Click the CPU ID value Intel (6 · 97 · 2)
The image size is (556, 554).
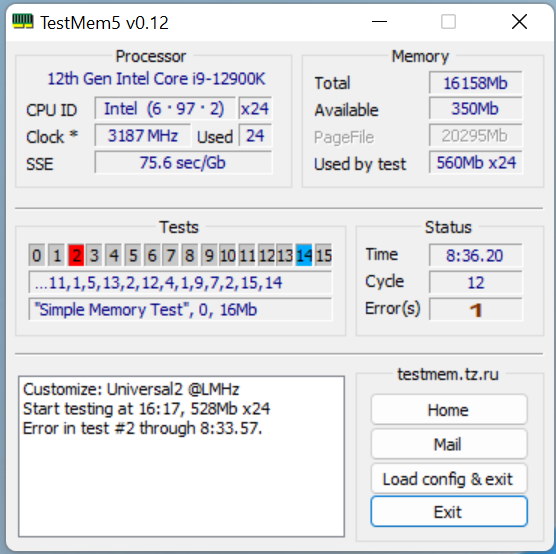click(165, 108)
